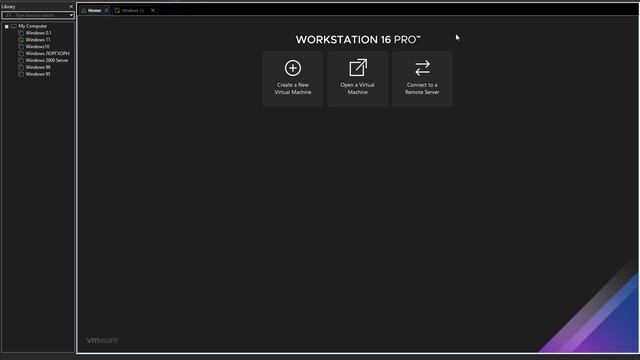This screenshot has height=360, width=640.
Task: Click the running VM icon beside Windows 11
Action: pyautogui.click(x=21, y=40)
